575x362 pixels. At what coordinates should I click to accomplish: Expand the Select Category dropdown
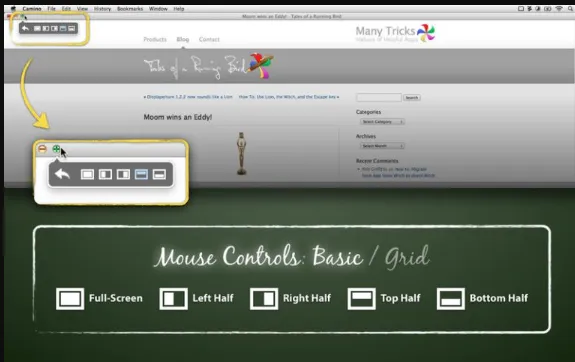click(382, 122)
